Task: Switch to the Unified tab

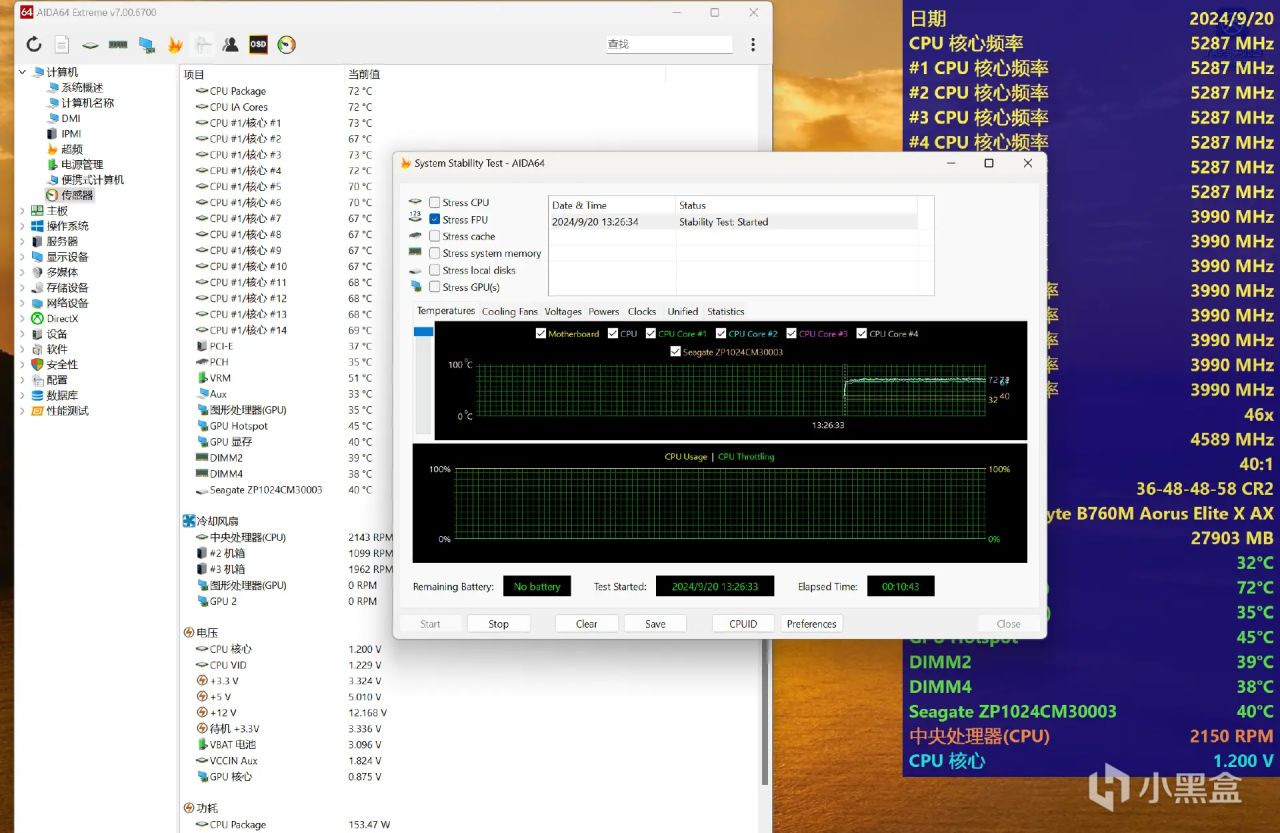Action: pyautogui.click(x=683, y=311)
